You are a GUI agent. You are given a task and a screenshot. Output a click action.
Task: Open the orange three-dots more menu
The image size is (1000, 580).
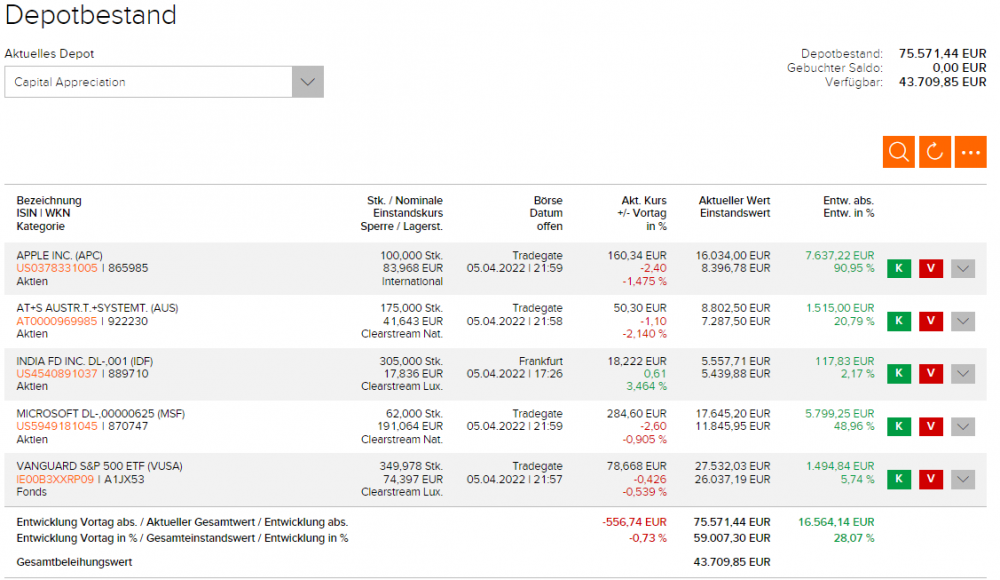[970, 152]
